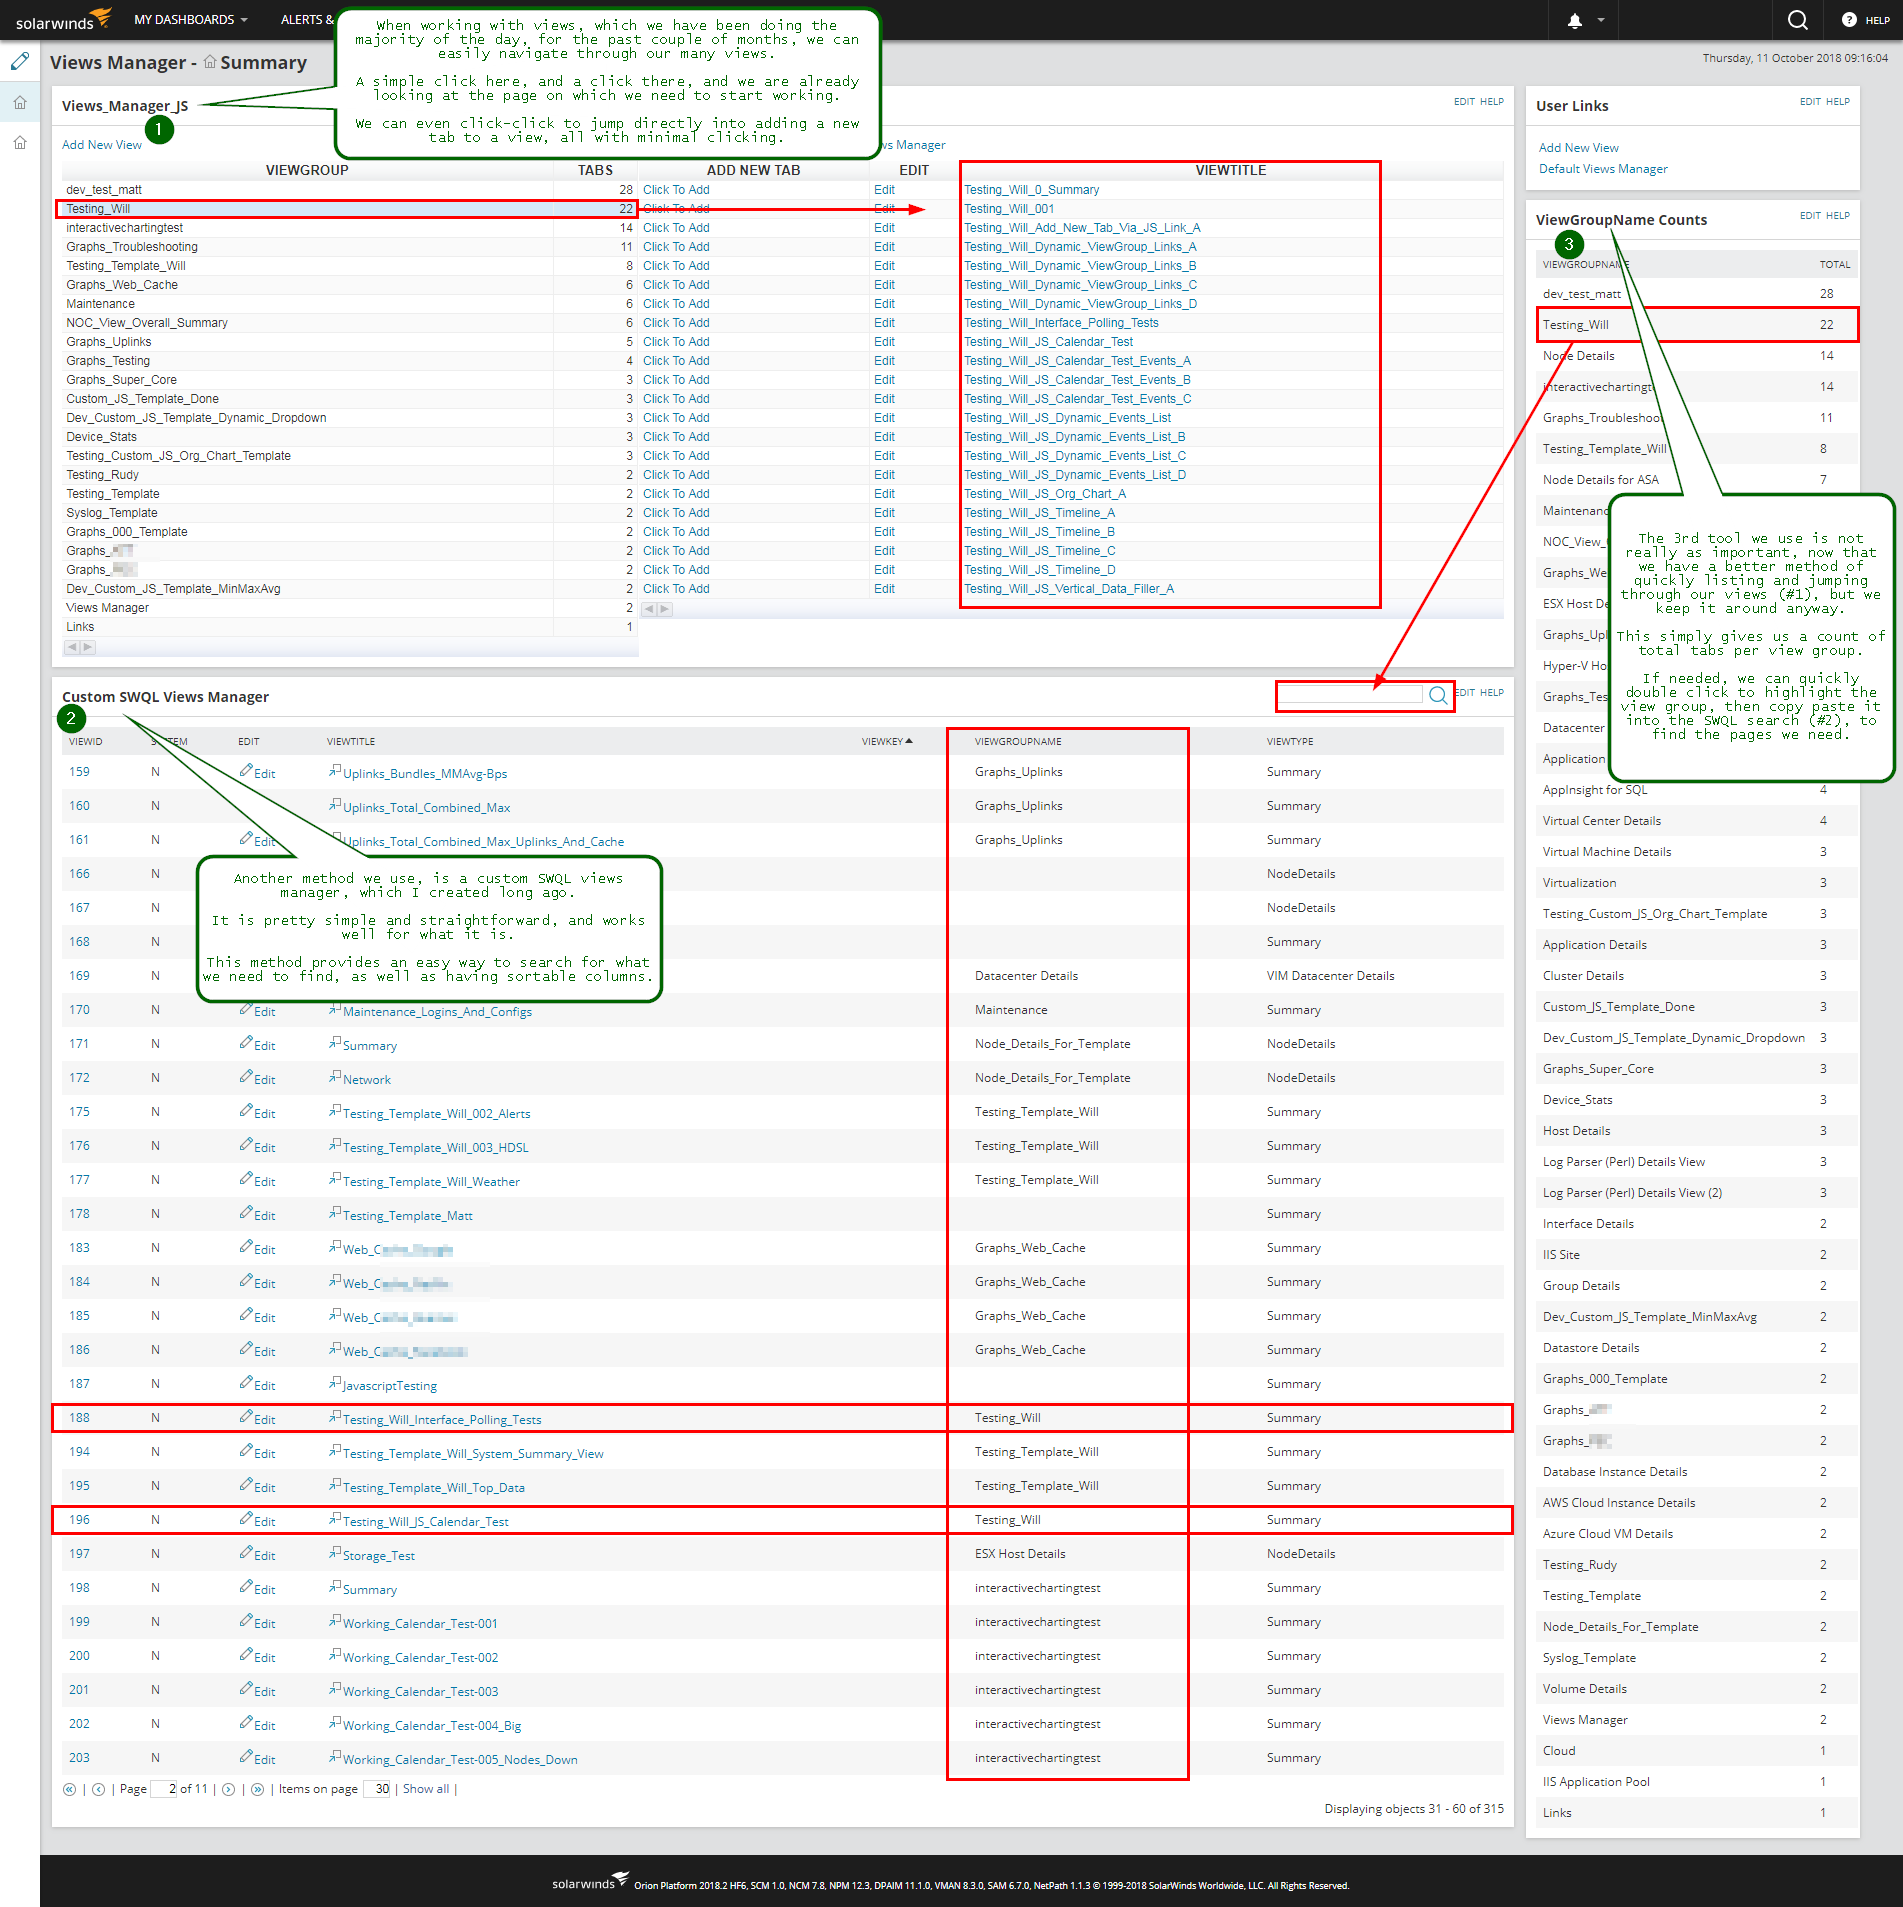Click the SolarWinds logo
This screenshot has height=1907, width=1903.
coord(64,20)
